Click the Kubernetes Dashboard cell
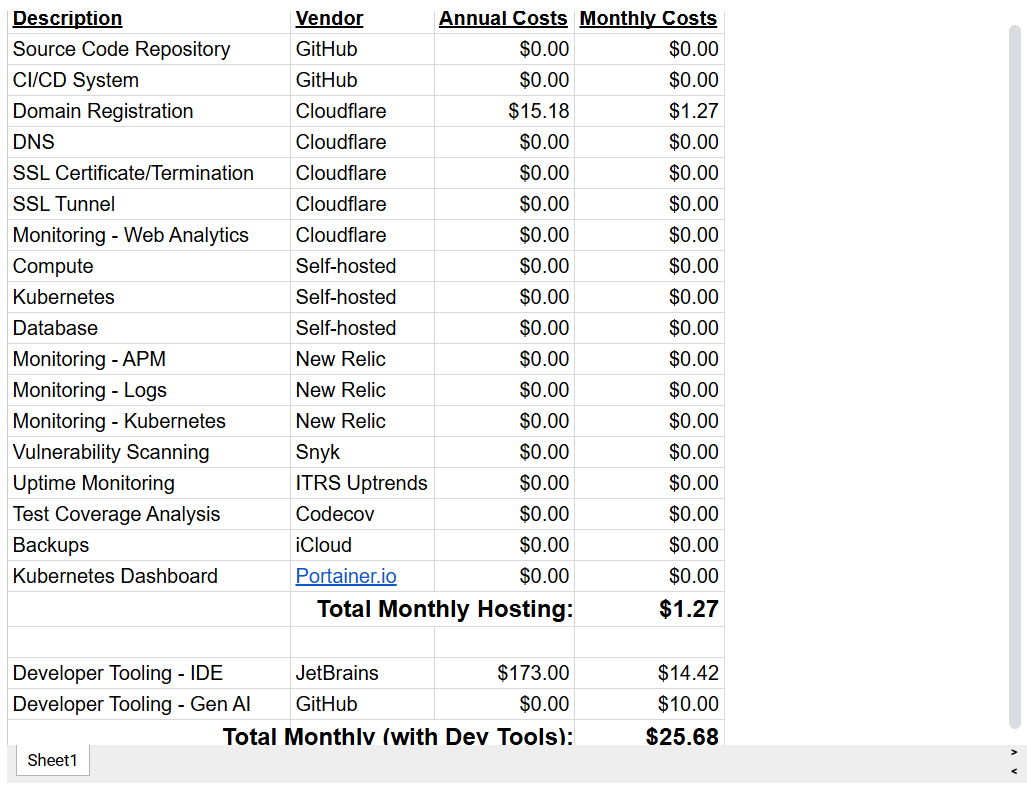 (149, 576)
